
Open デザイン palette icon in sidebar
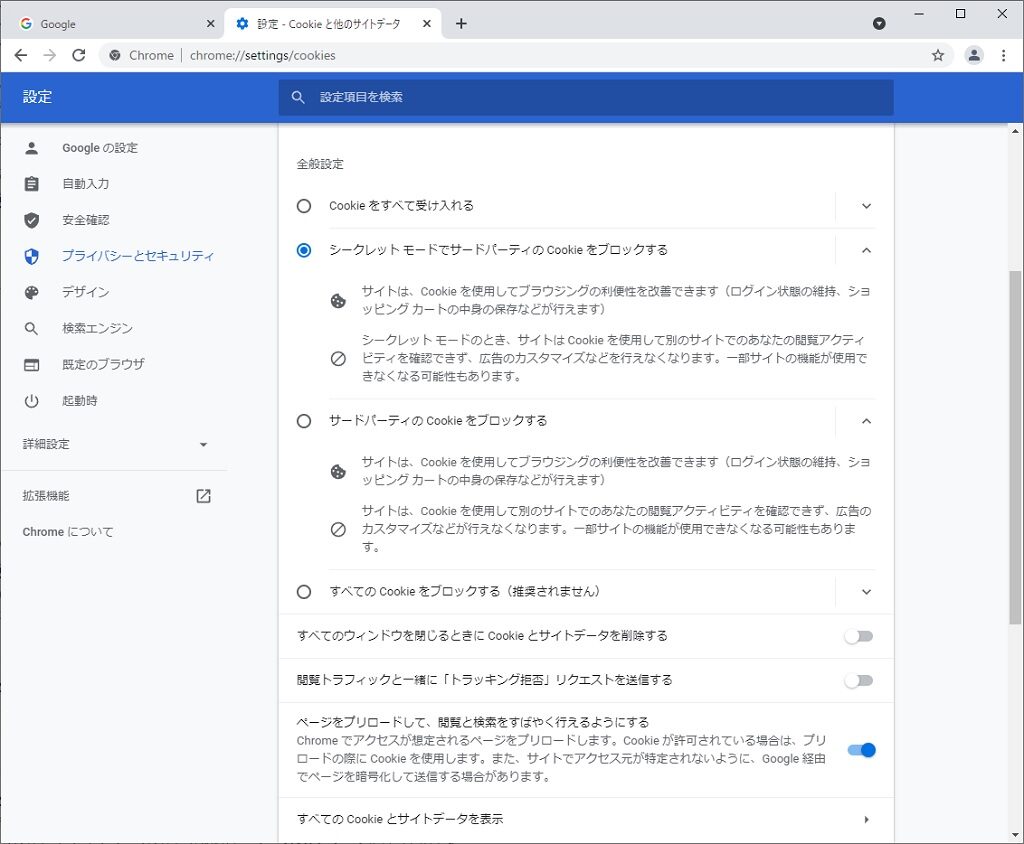click(32, 292)
